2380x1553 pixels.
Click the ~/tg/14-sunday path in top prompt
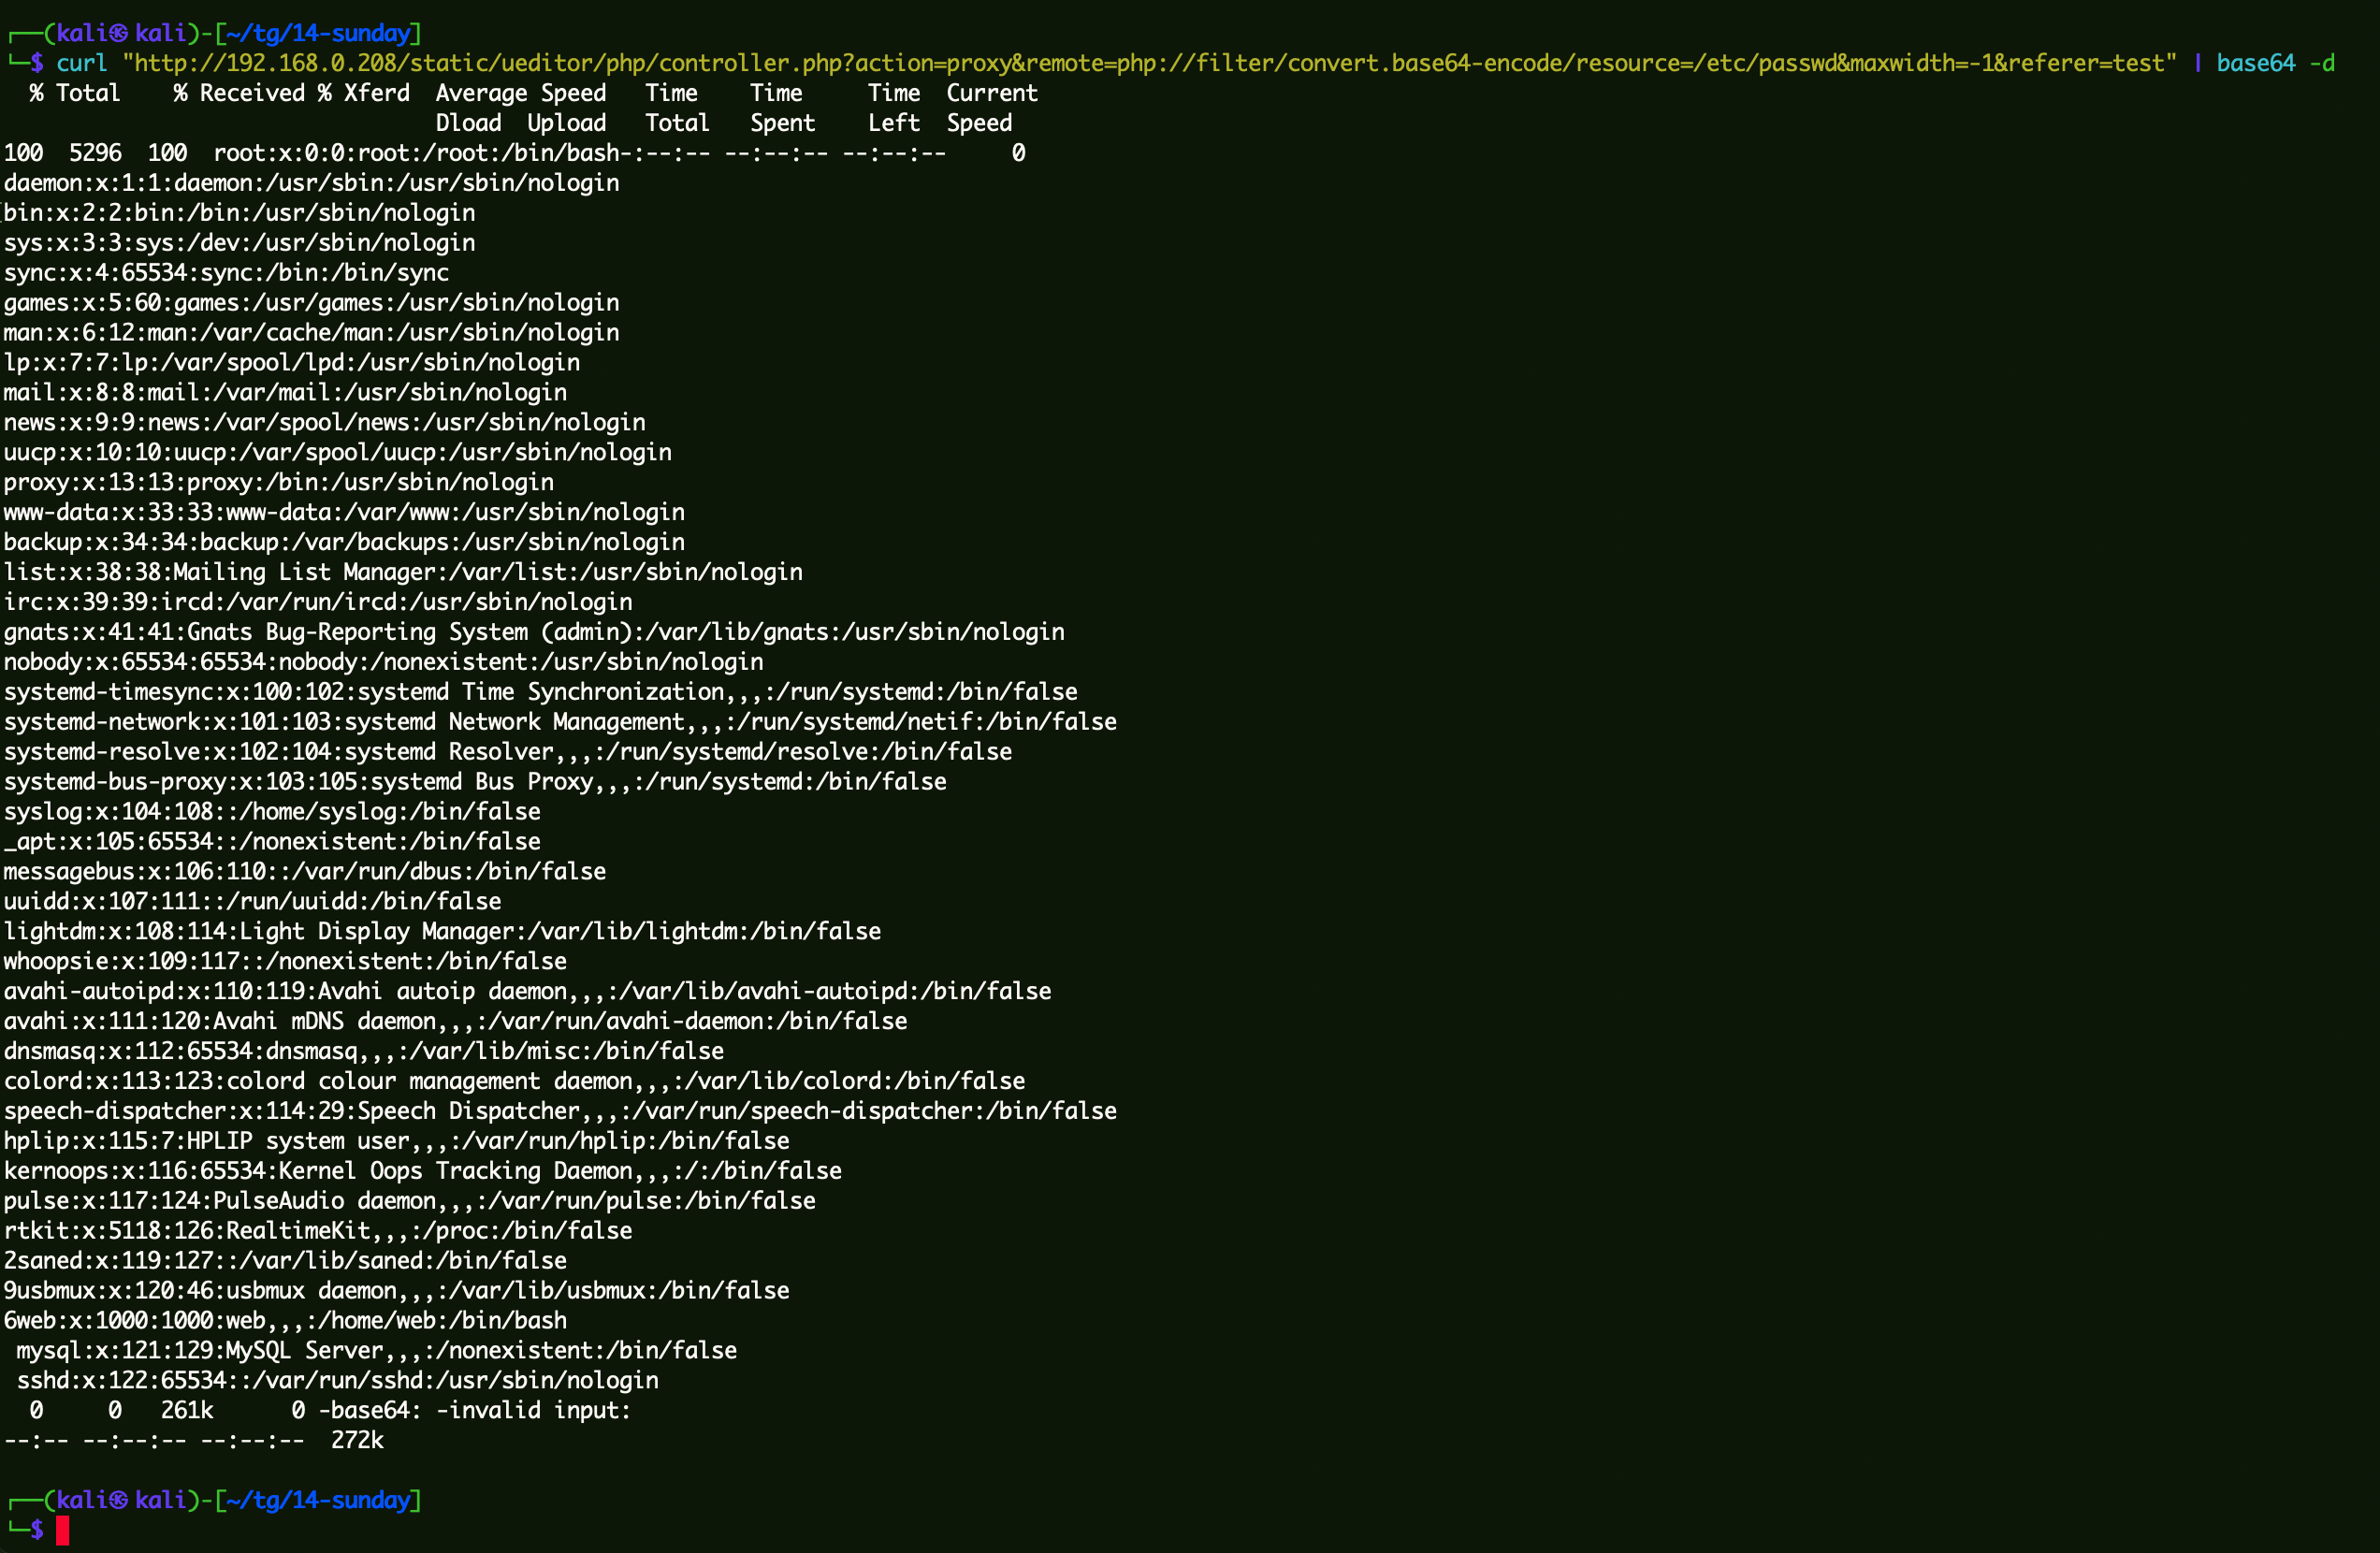pyautogui.click(x=318, y=33)
